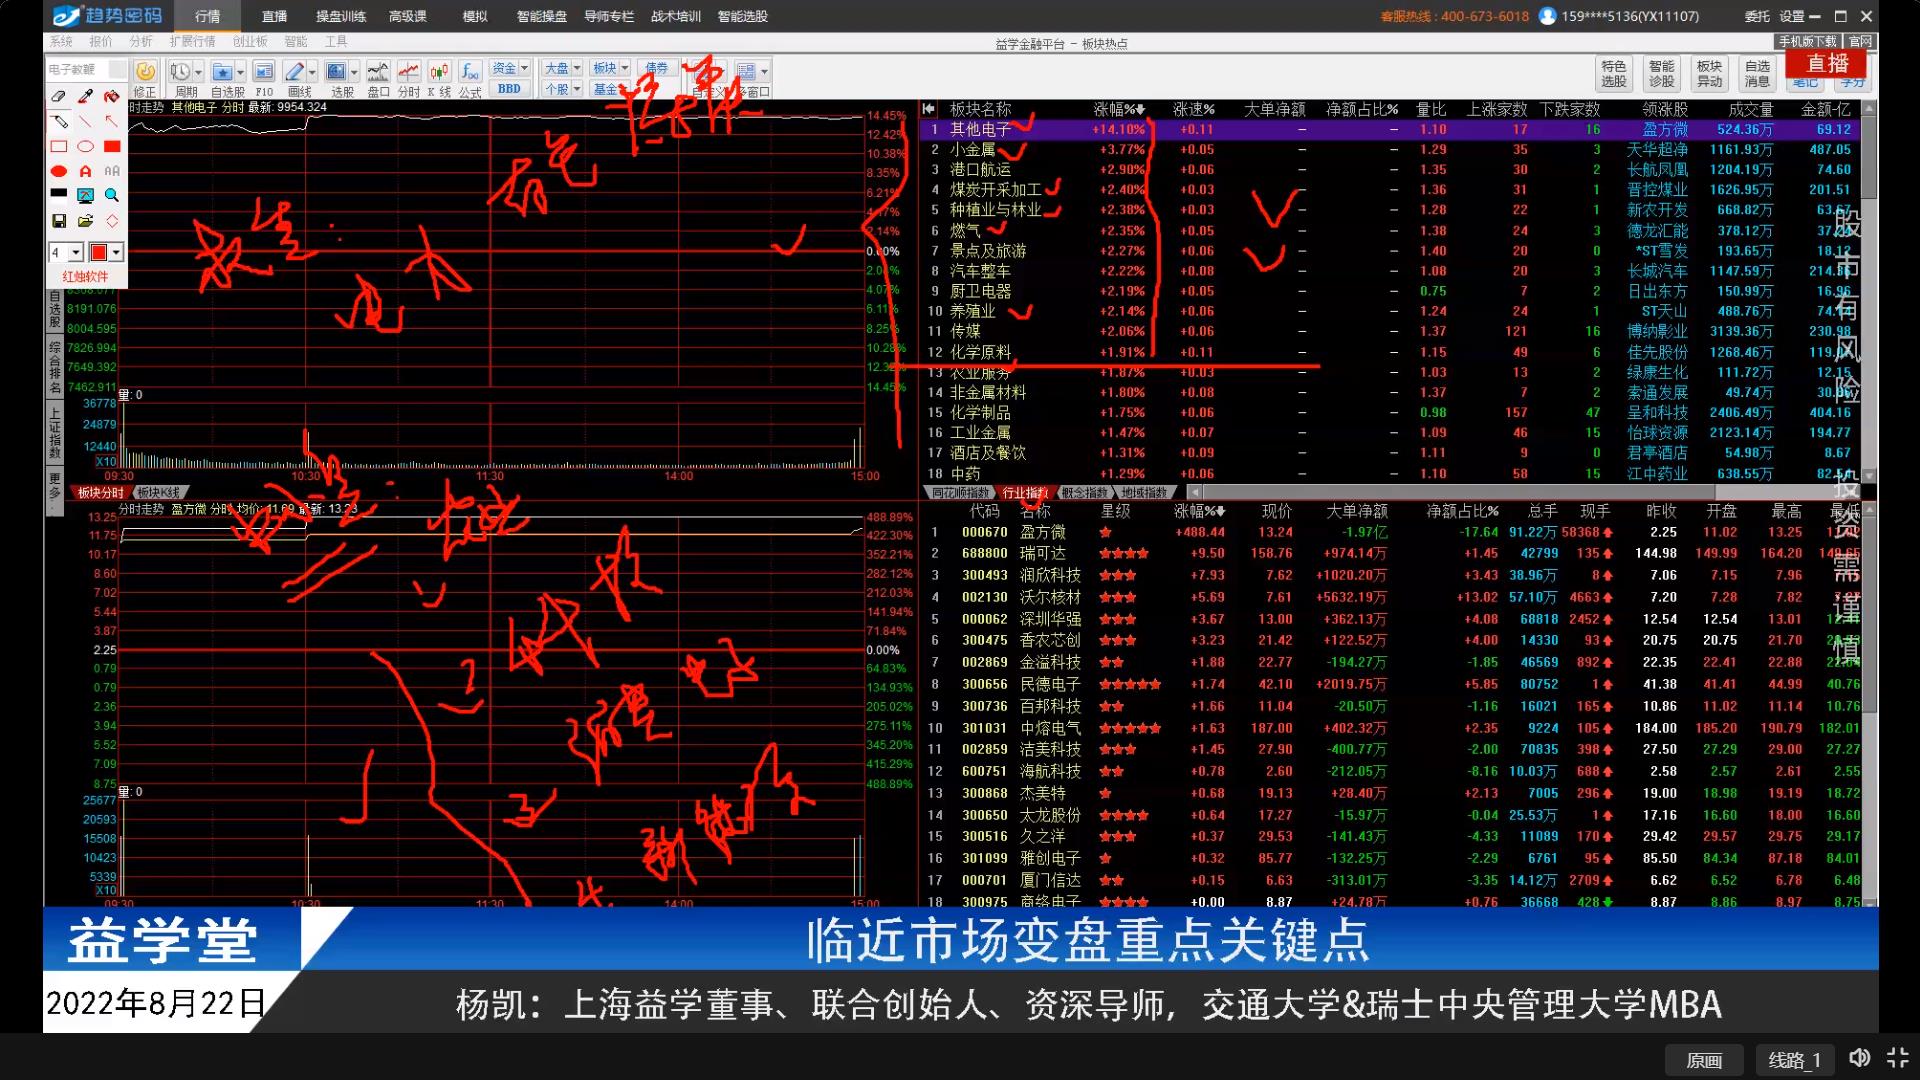Pick the eyedropper tool in drawing palette
1920x1080 pixels.
[85, 97]
